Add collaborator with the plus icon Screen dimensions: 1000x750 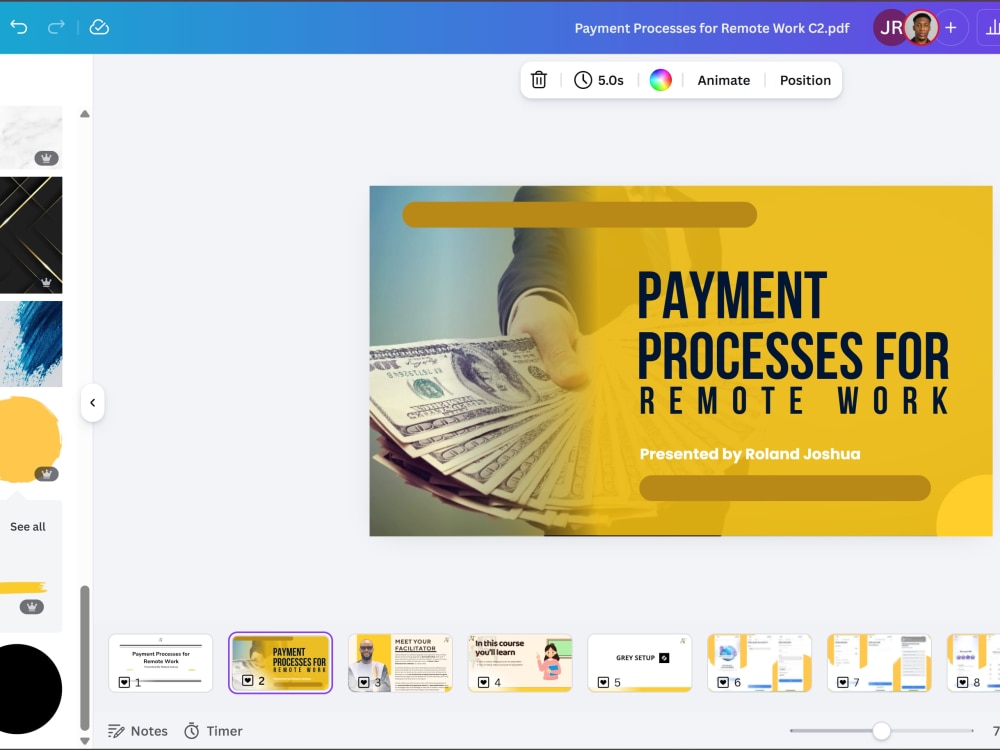pos(951,27)
